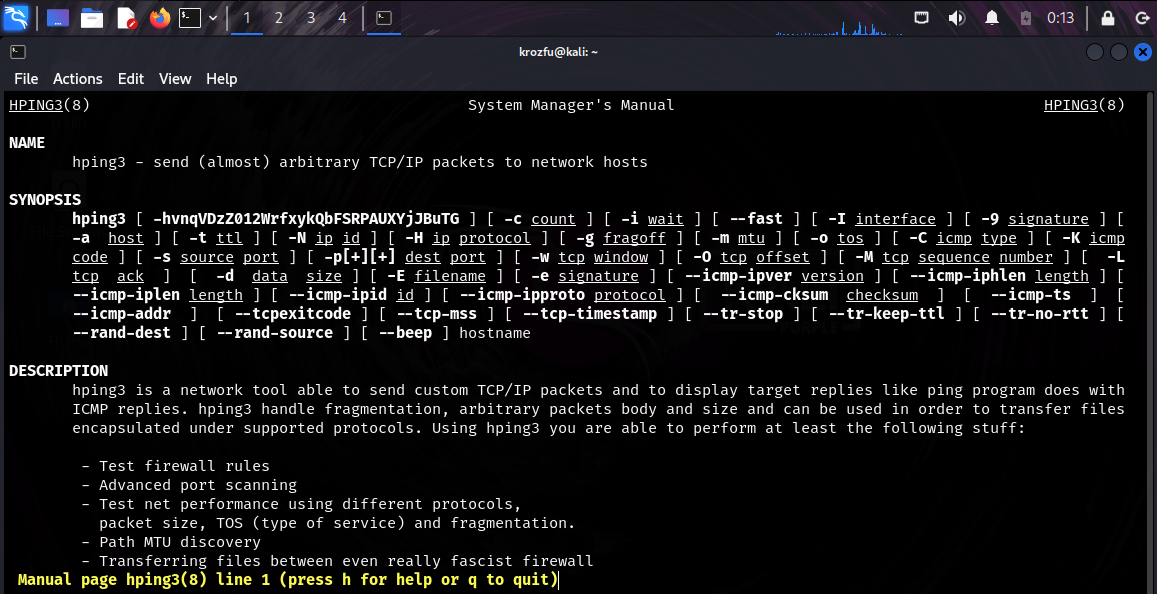
Task: Open the Help menu
Action: point(222,78)
